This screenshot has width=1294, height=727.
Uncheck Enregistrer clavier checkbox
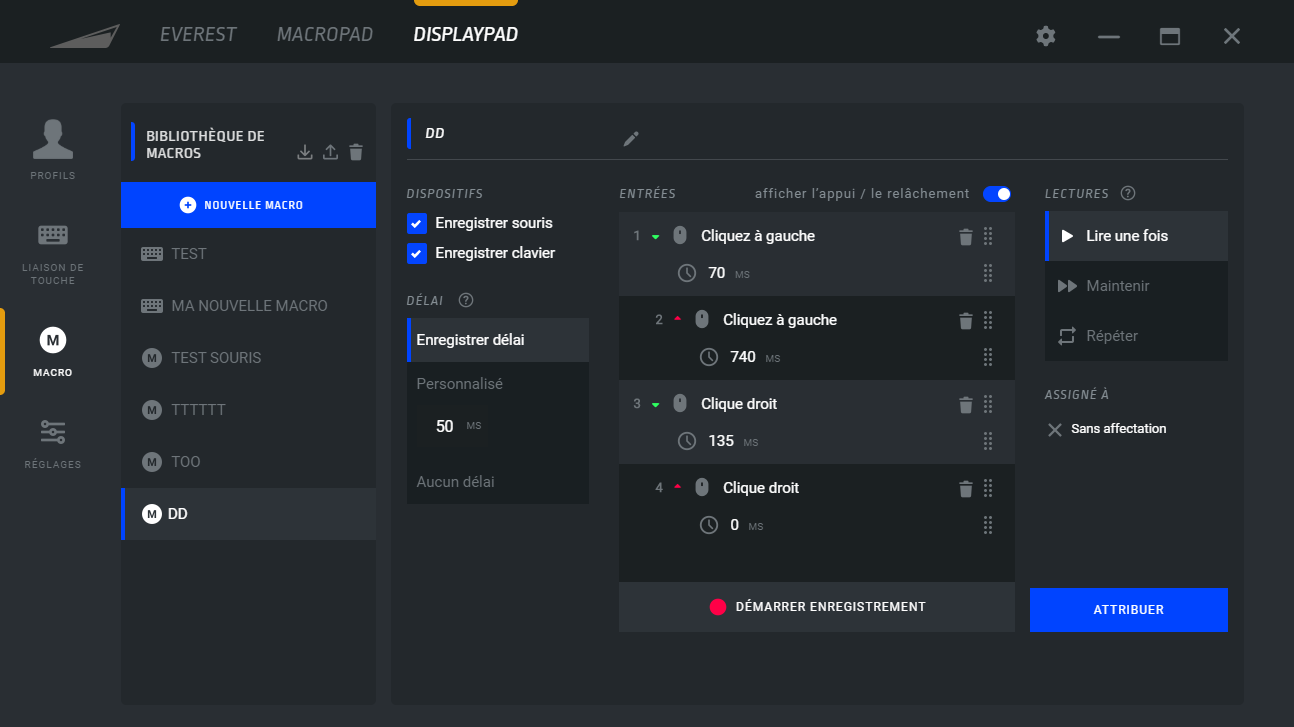click(417, 253)
